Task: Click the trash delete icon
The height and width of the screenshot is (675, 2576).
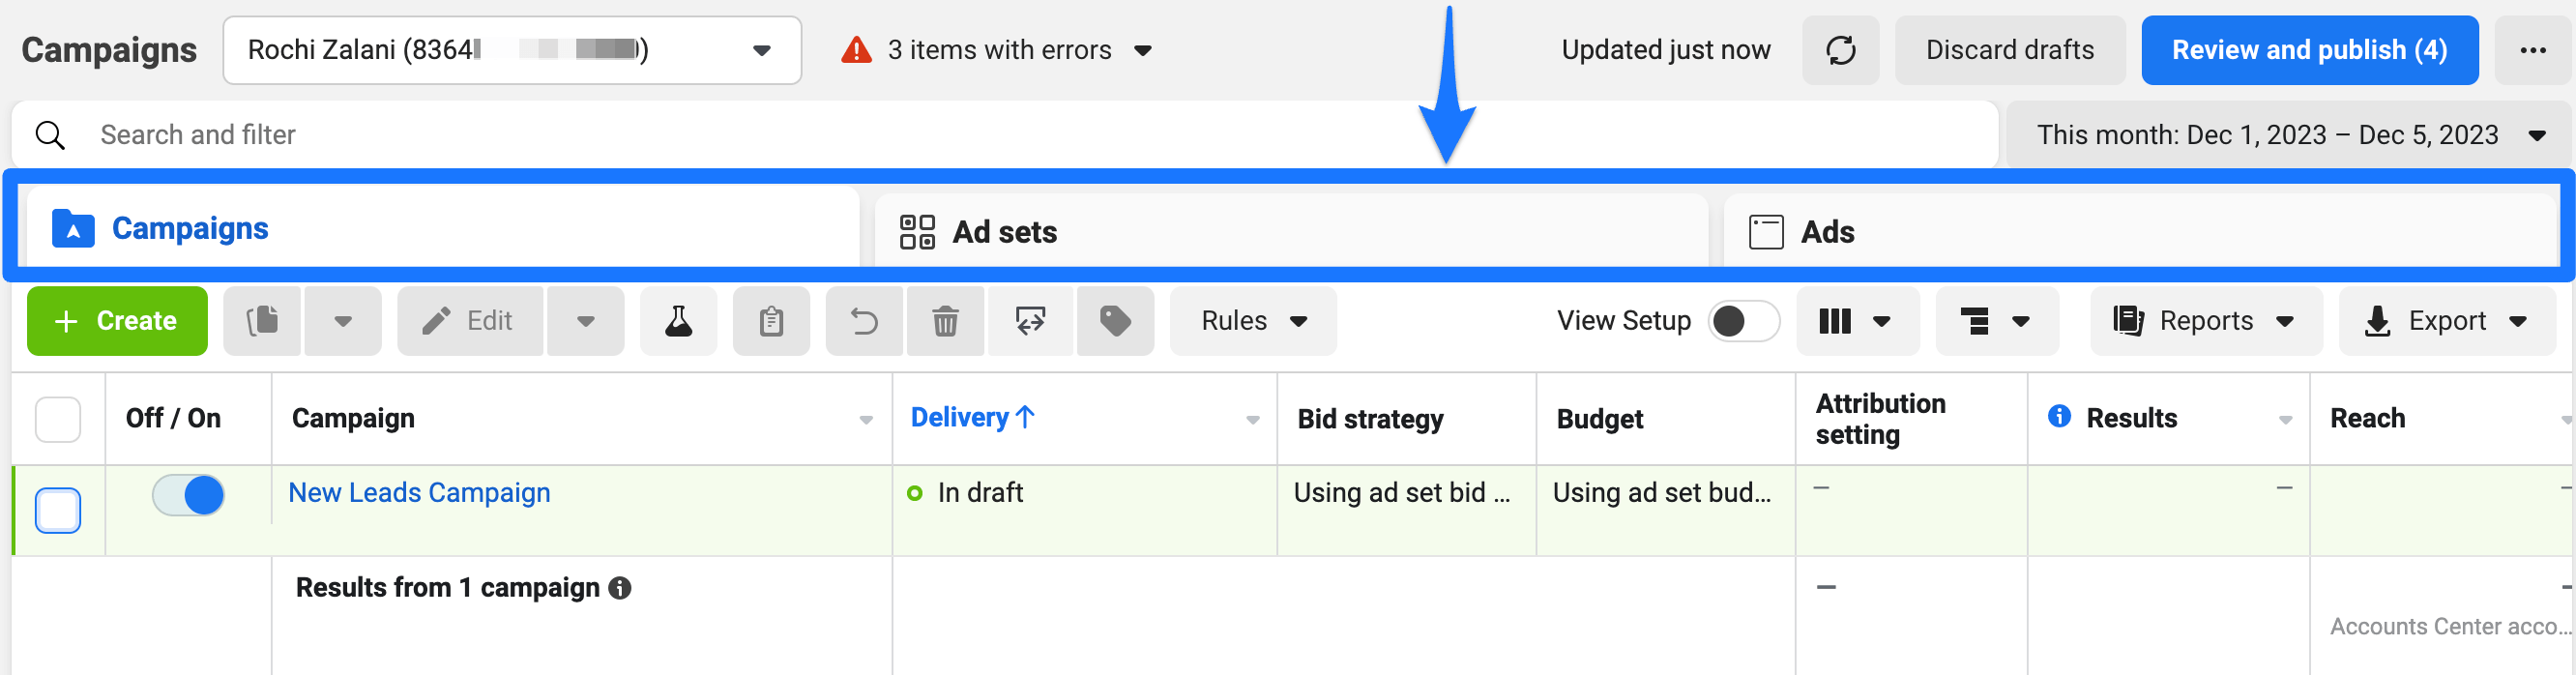Action: coord(945,321)
